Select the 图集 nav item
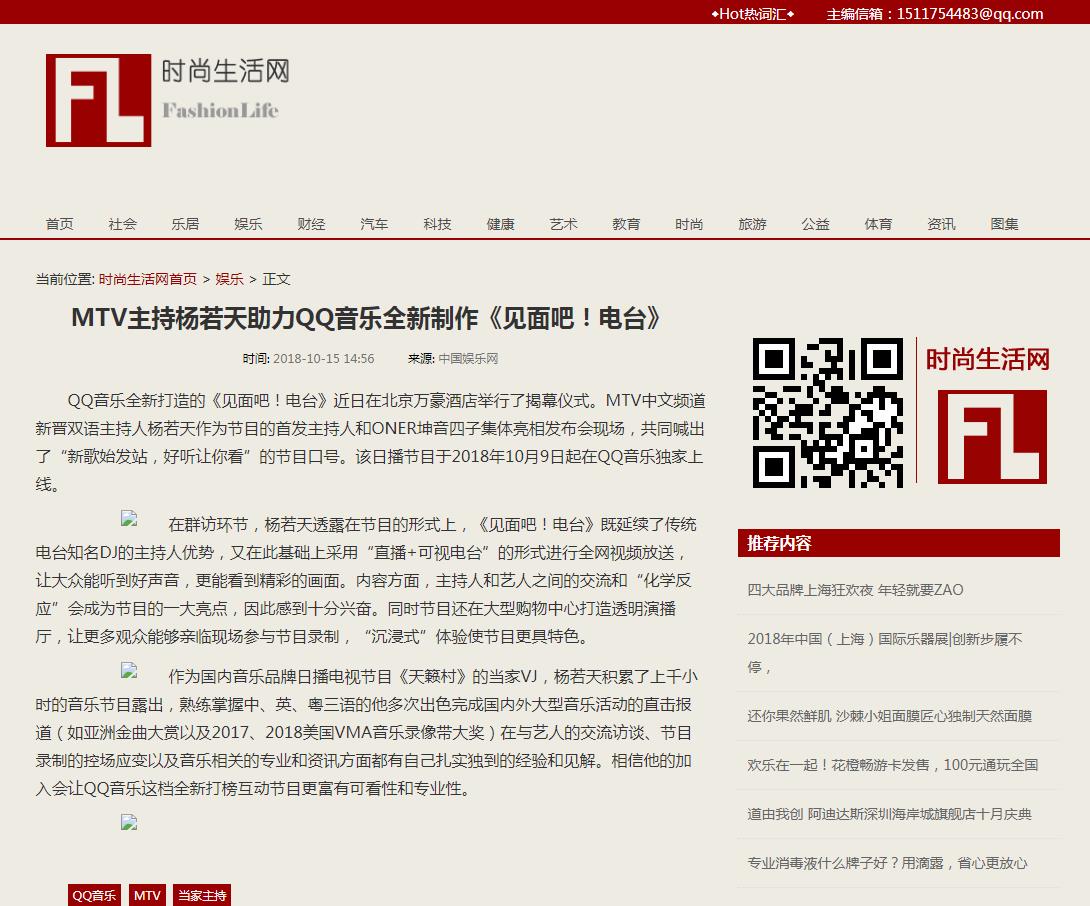This screenshot has height=906, width=1090. [x=1004, y=224]
